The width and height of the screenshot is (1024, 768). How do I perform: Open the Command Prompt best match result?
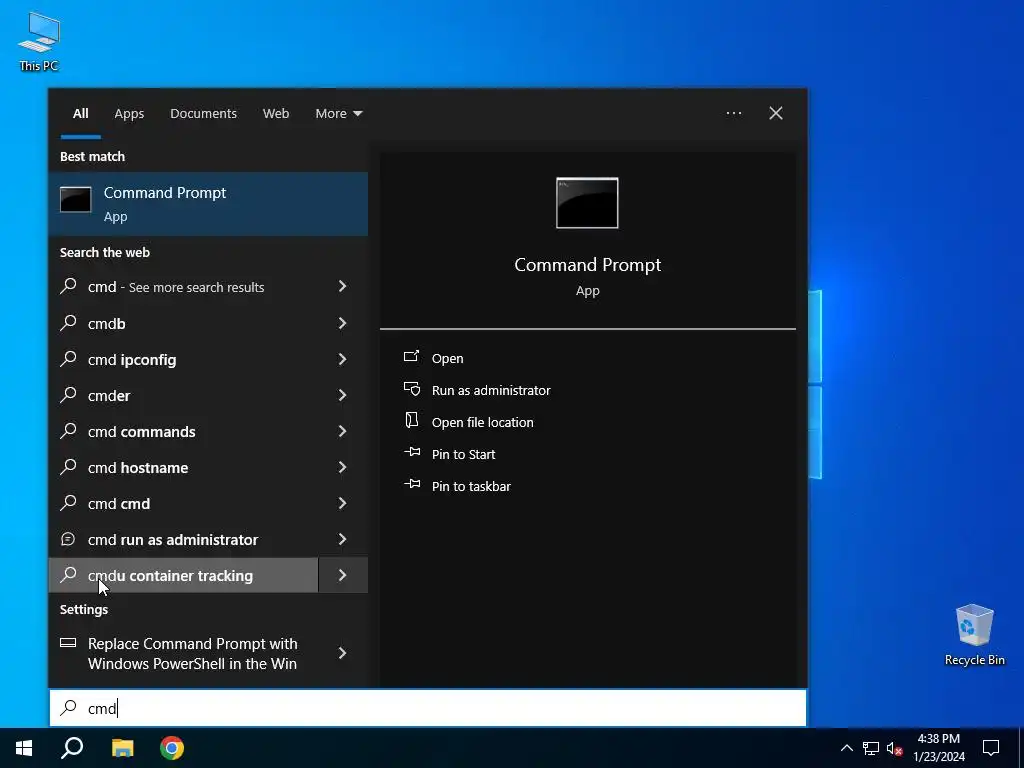point(208,204)
